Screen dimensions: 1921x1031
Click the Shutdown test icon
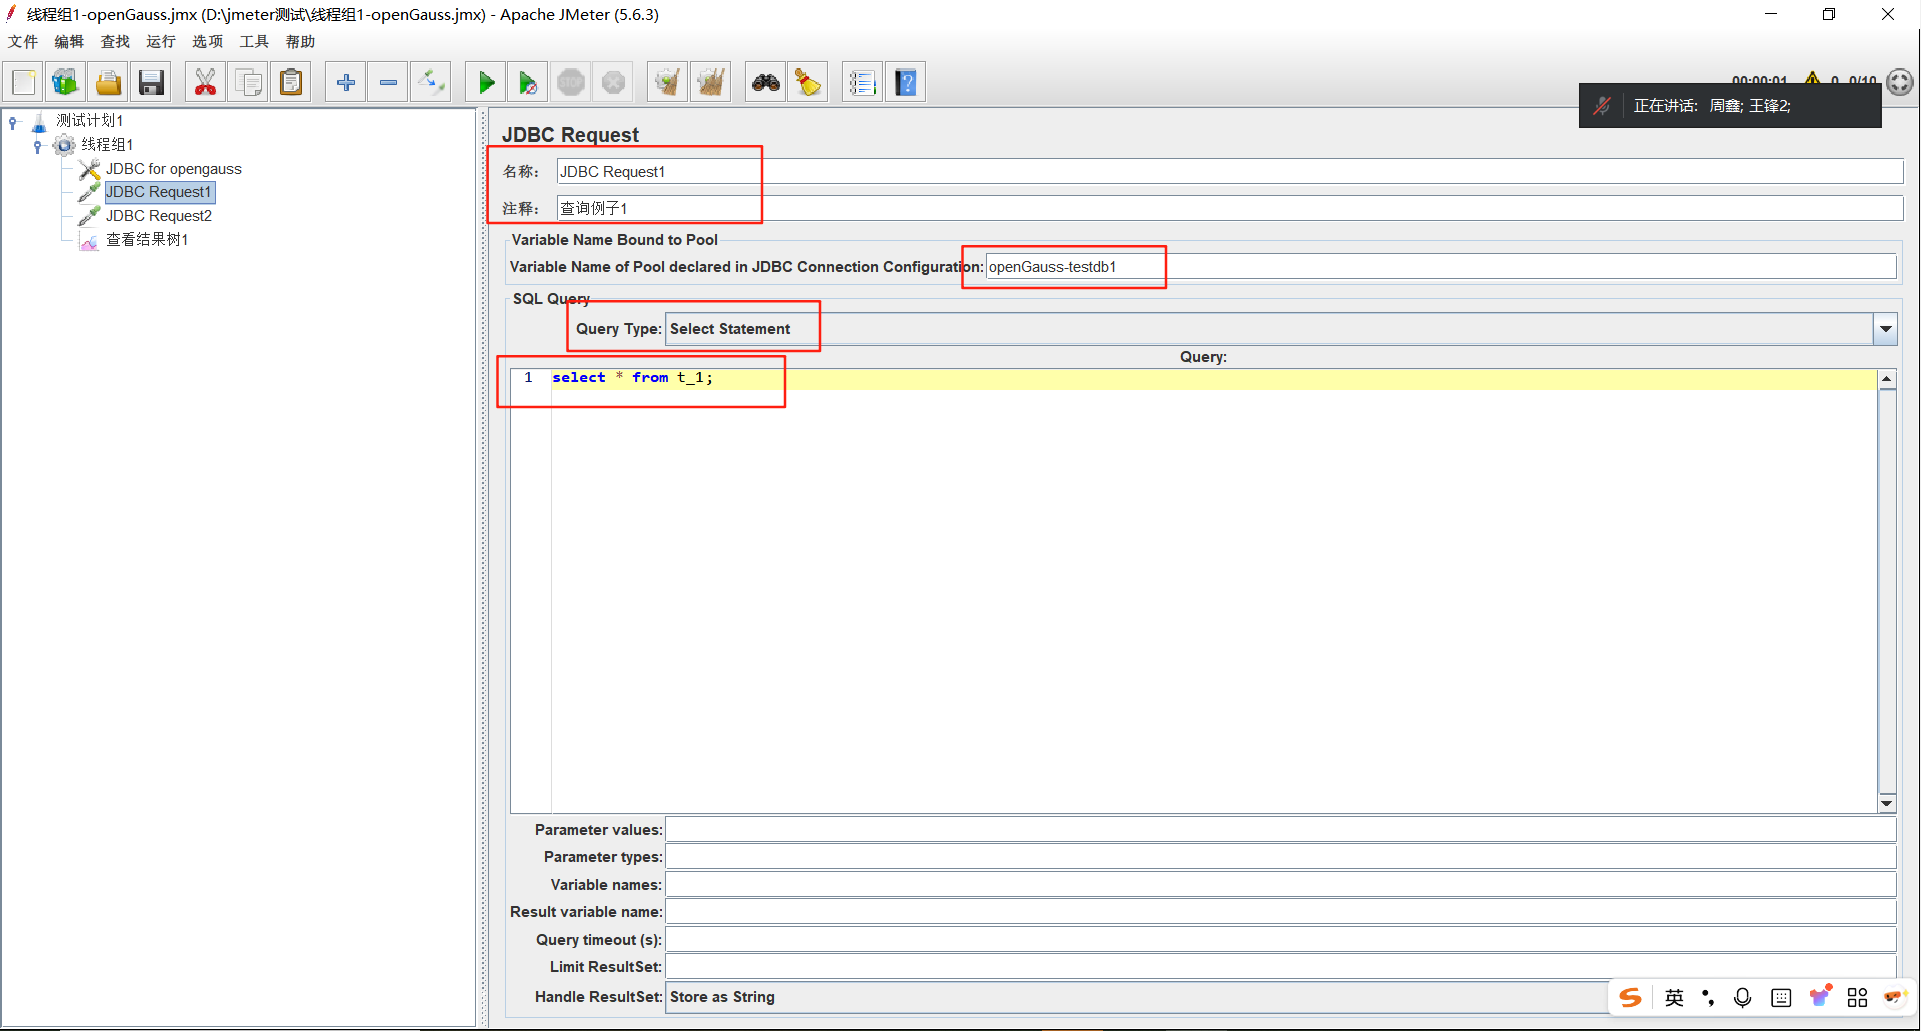point(613,82)
